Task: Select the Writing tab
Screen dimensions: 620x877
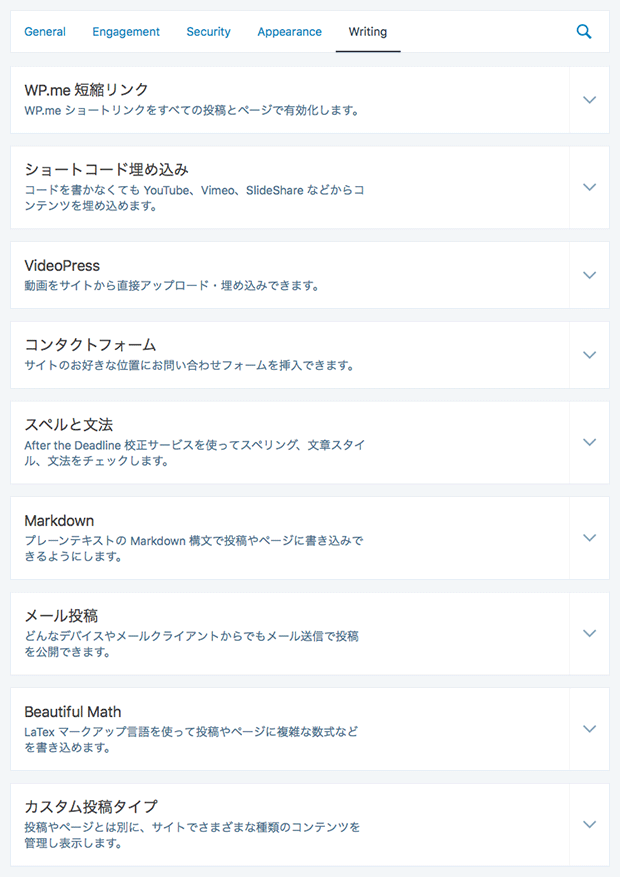Action: click(367, 32)
